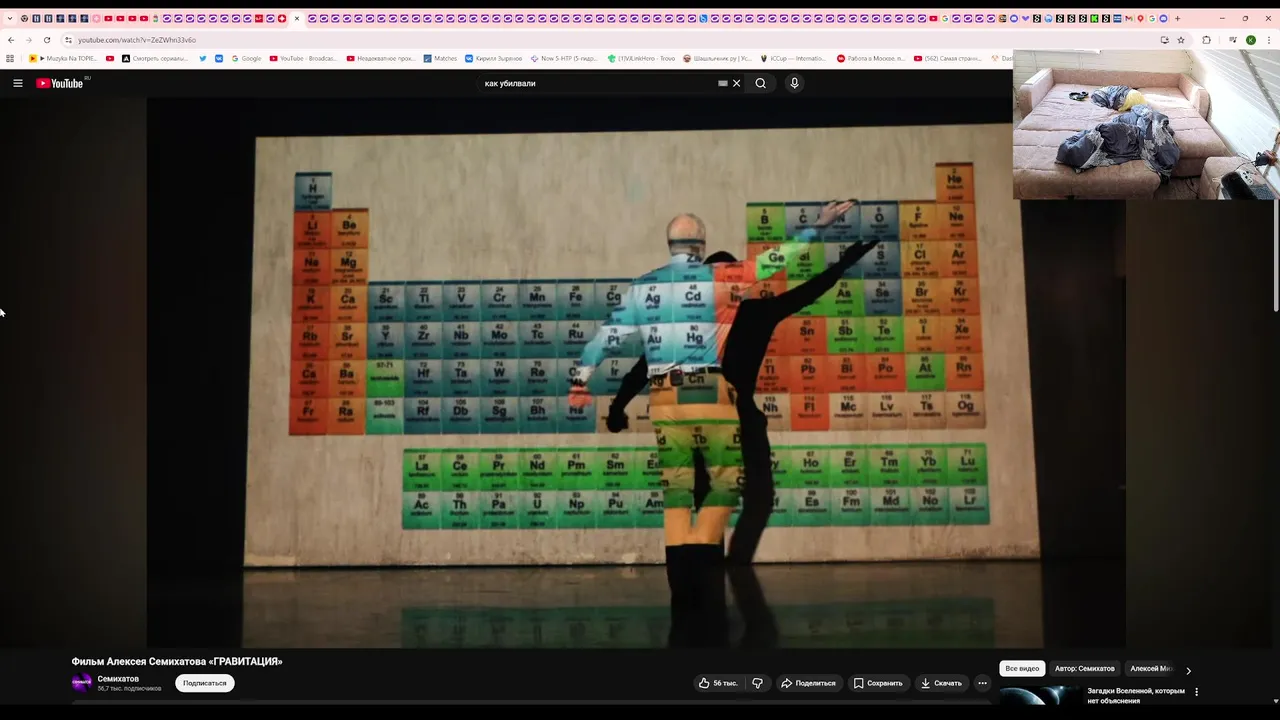Image resolution: width=1280 pixels, height=720 pixels.
Task: Open the '(562) Самая стран...' bookmark
Action: (948, 58)
